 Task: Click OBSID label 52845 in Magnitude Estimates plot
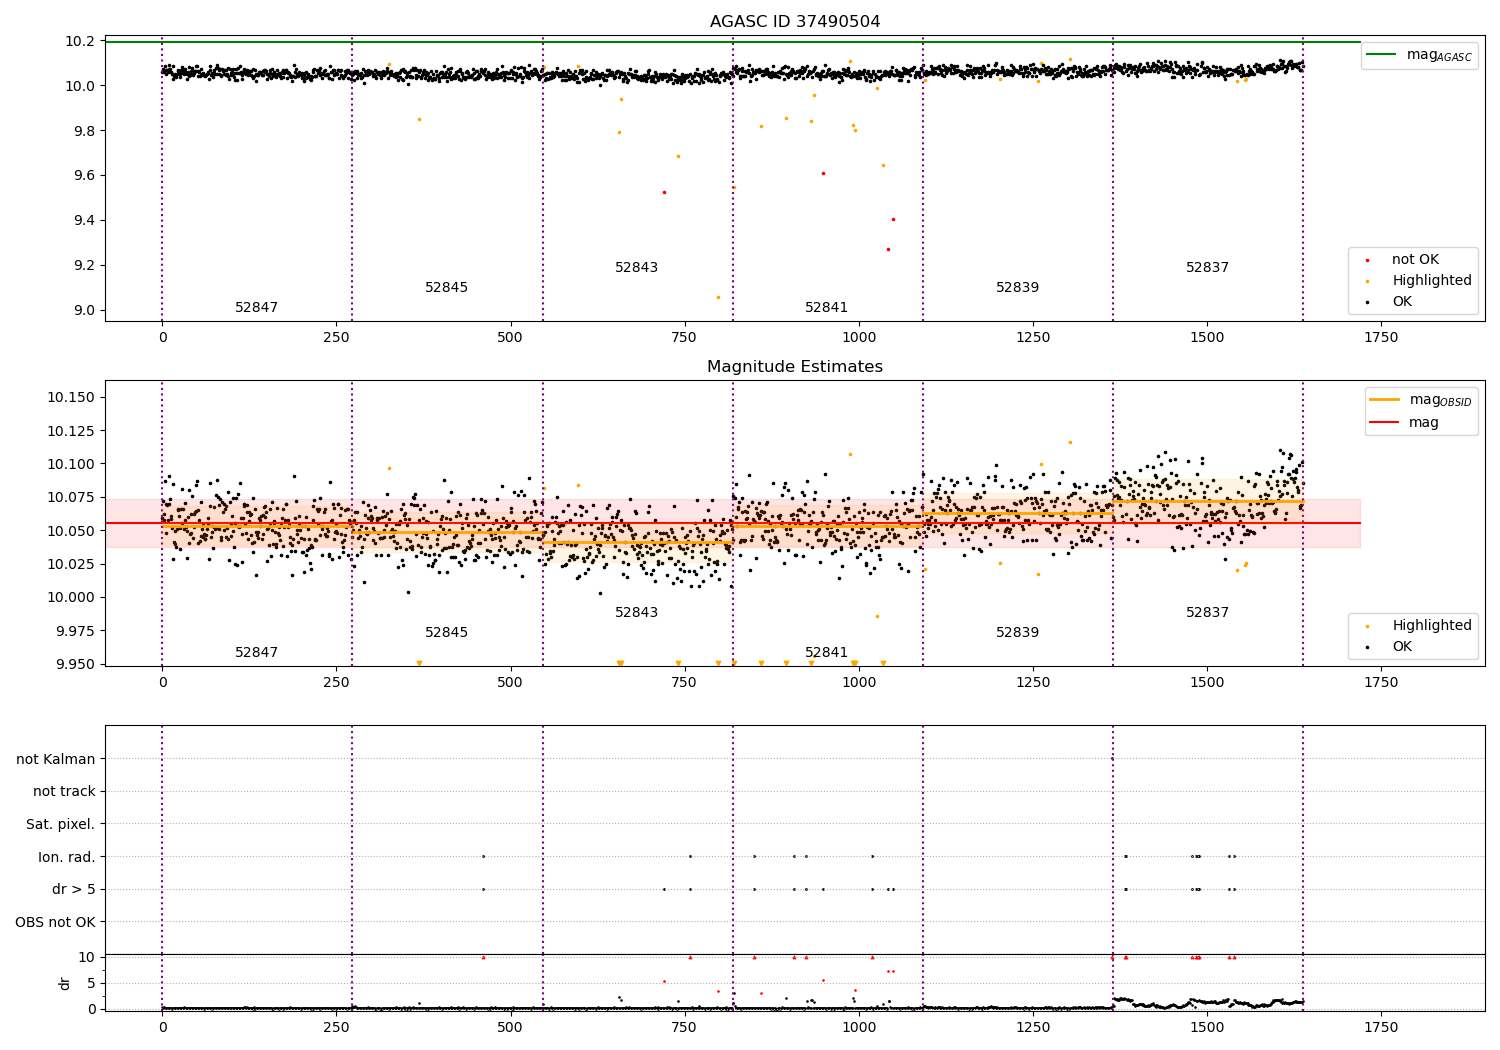click(446, 633)
